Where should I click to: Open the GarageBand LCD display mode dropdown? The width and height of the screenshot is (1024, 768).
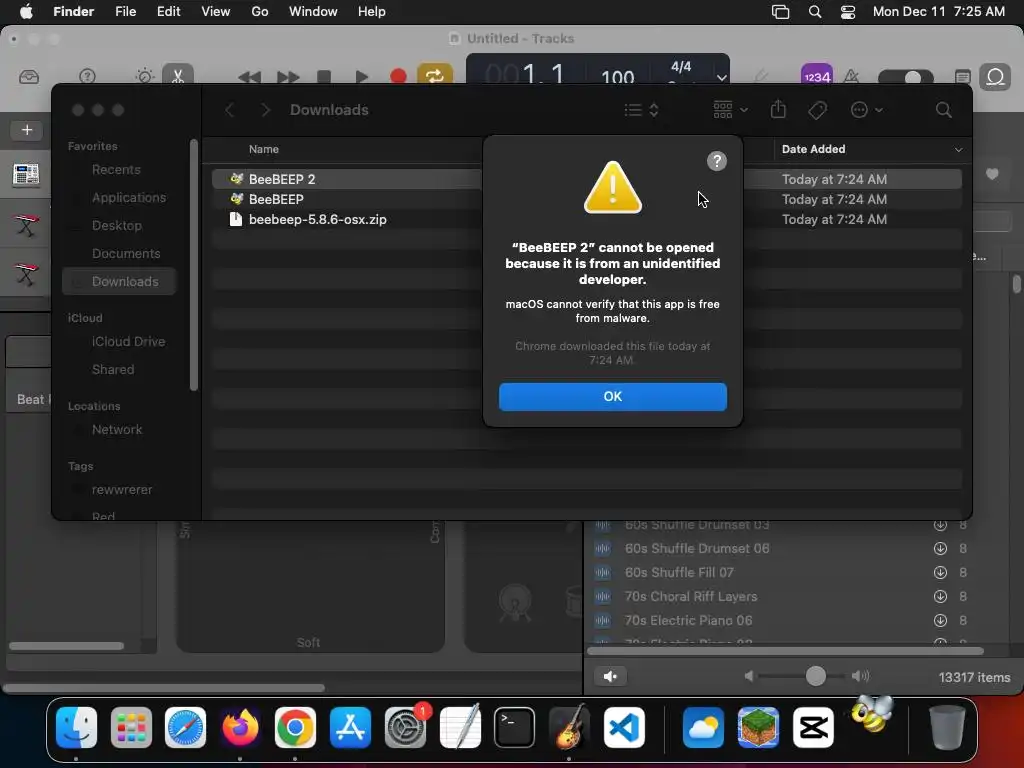(722, 78)
